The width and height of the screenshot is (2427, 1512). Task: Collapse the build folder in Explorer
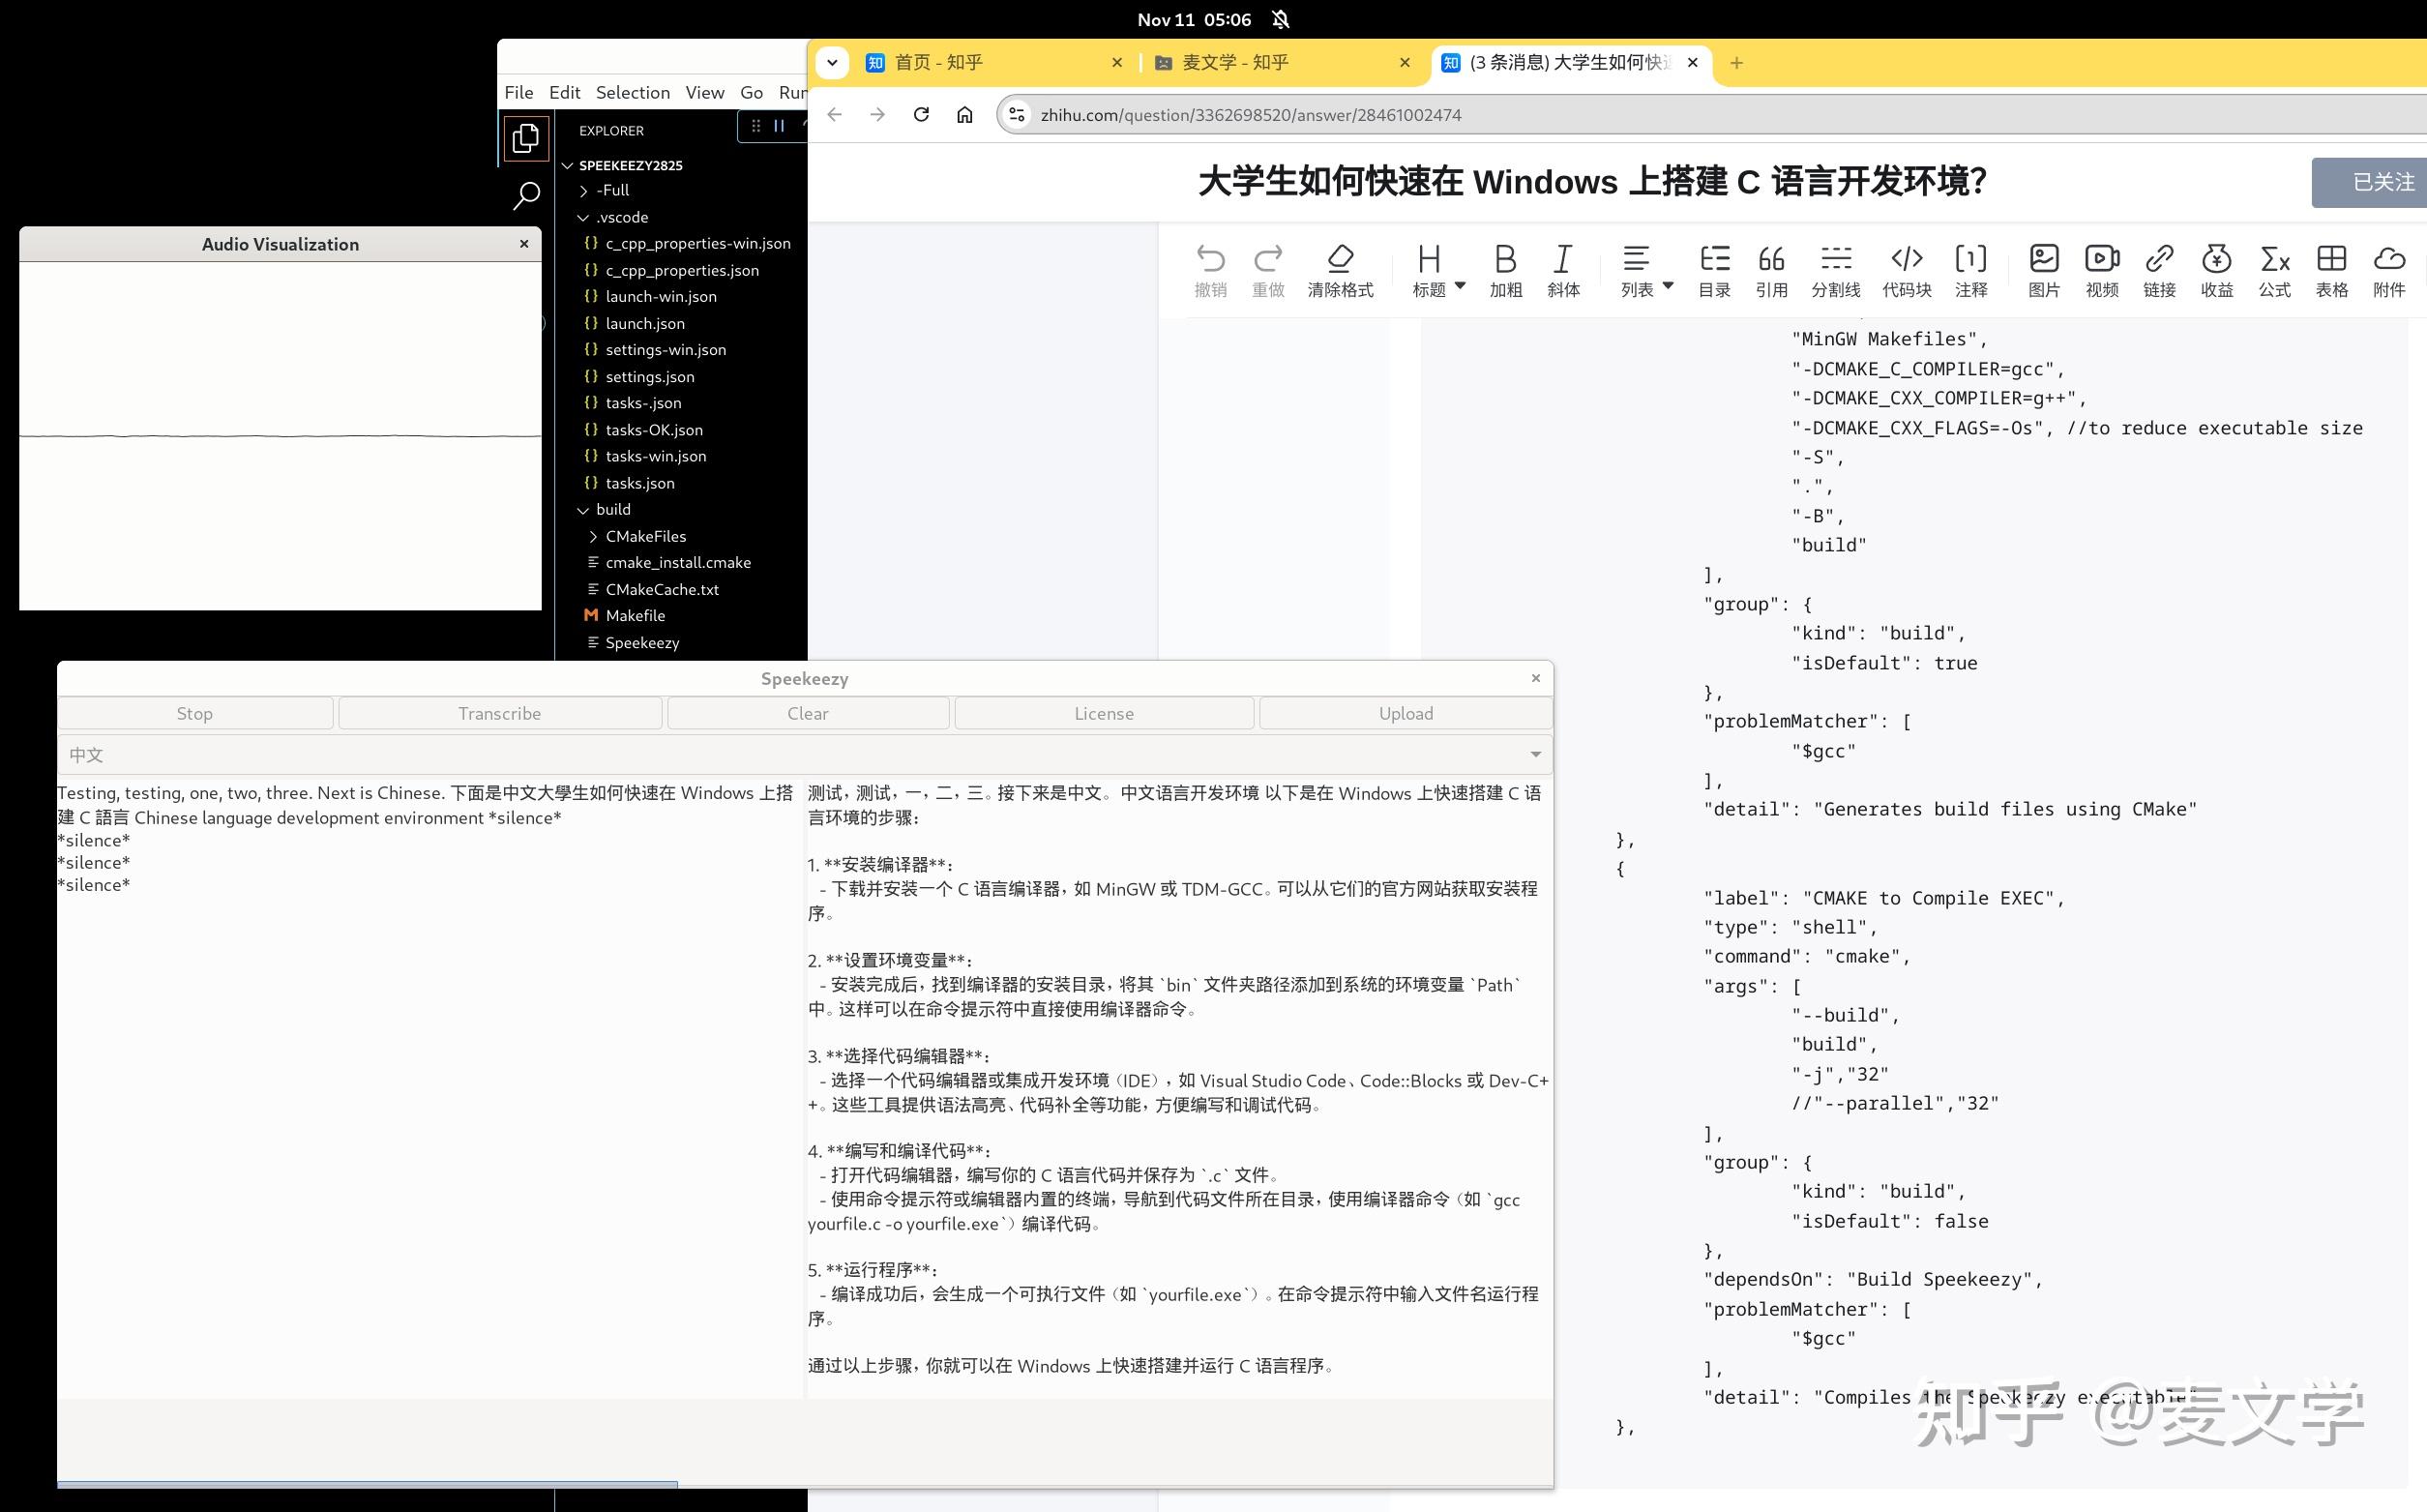click(x=605, y=509)
